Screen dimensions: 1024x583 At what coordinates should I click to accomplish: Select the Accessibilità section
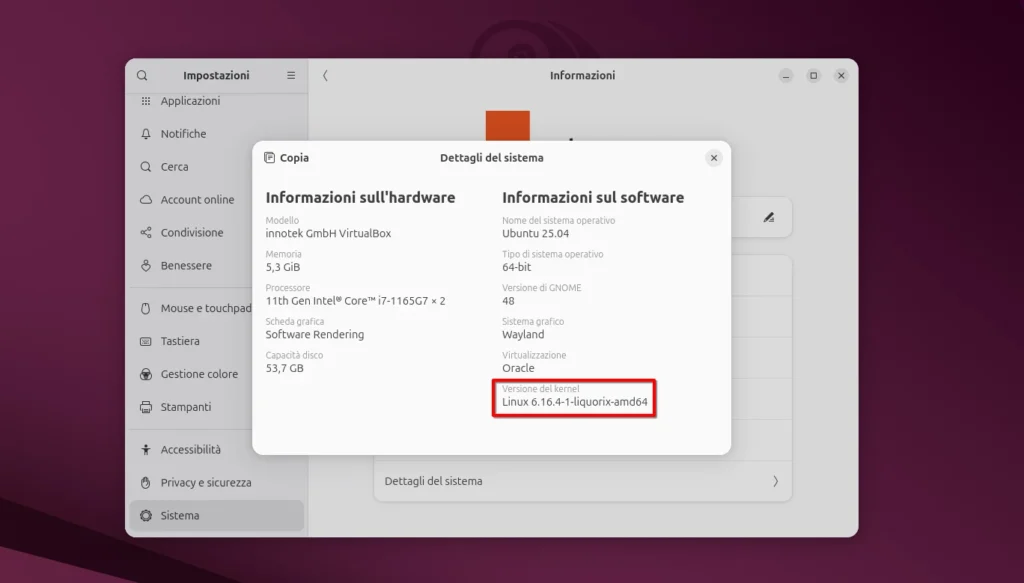[190, 449]
